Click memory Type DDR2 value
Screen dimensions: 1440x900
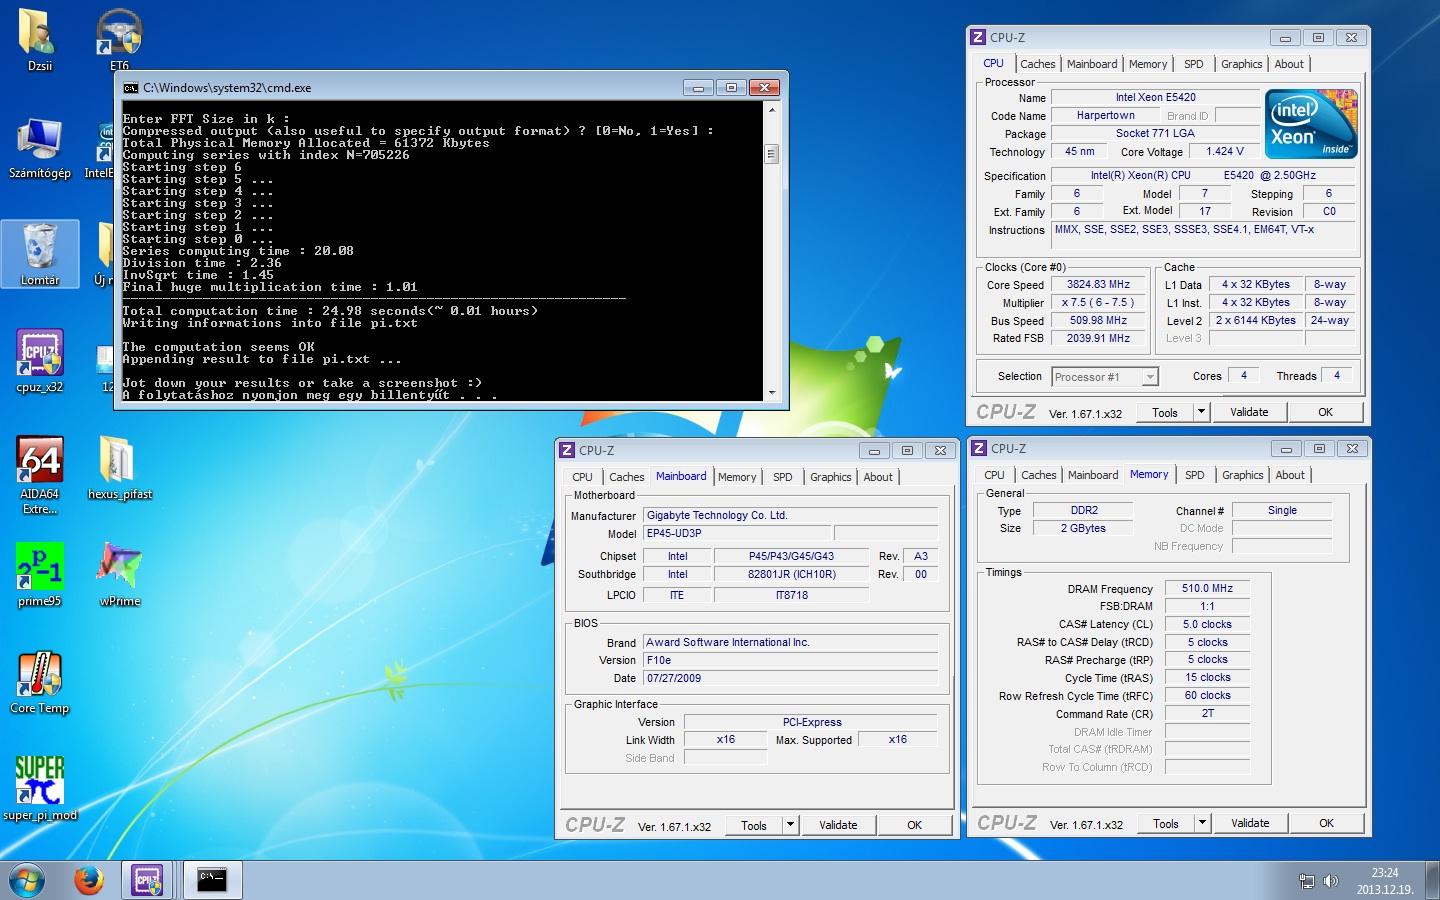[1083, 510]
